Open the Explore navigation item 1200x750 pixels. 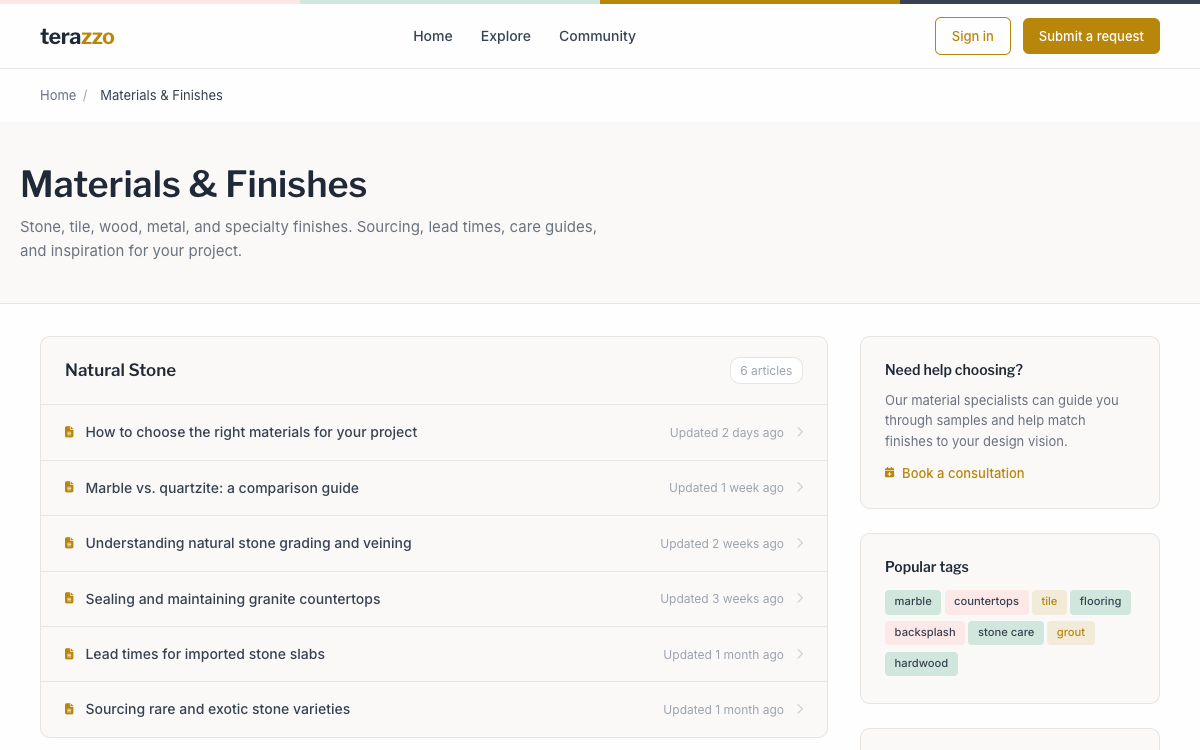[506, 36]
